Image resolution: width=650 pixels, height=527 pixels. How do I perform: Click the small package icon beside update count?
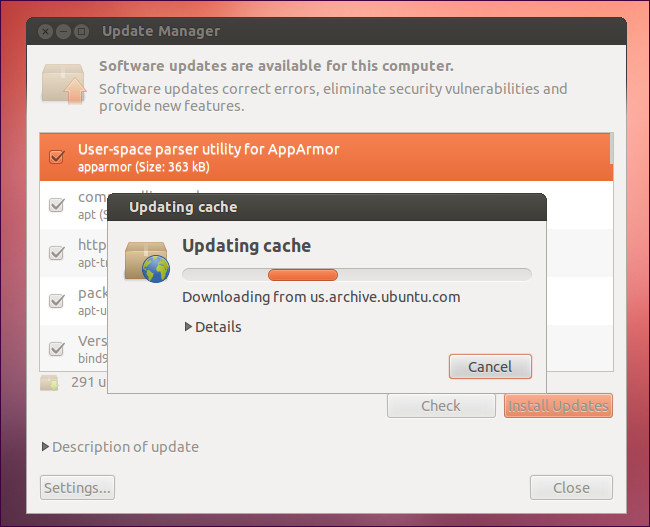click(49, 382)
